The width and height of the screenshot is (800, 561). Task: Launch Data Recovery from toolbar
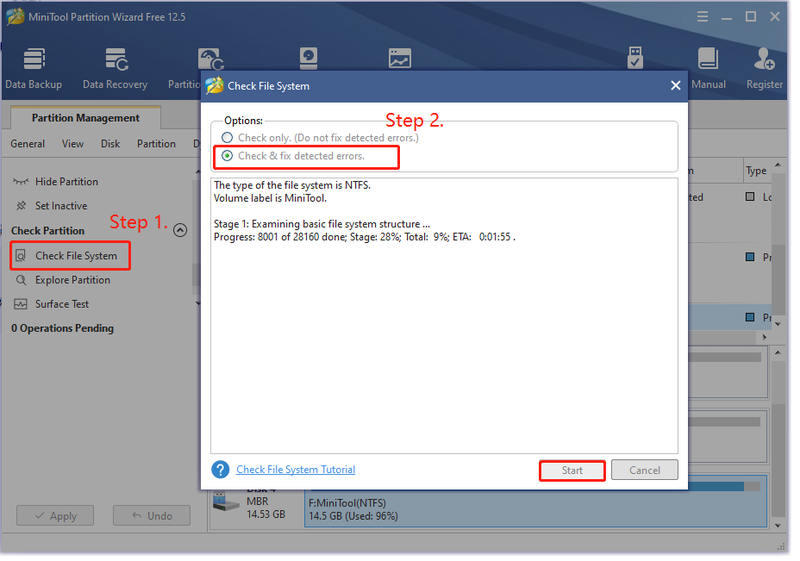coord(115,69)
